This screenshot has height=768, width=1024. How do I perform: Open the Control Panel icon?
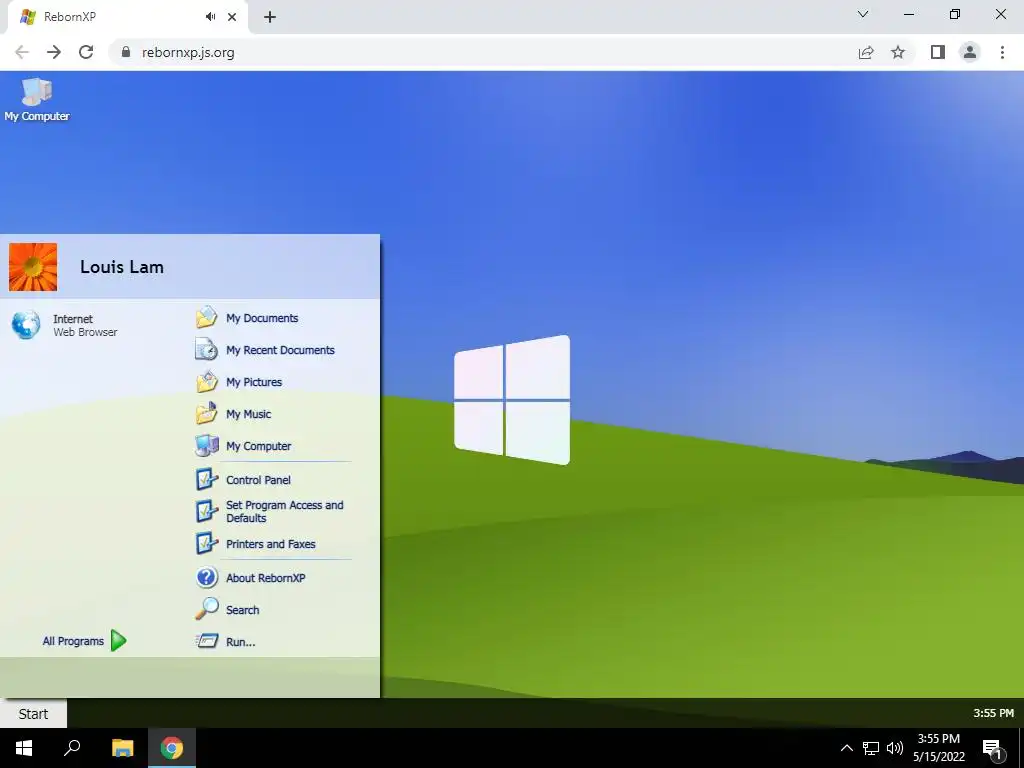(x=206, y=480)
